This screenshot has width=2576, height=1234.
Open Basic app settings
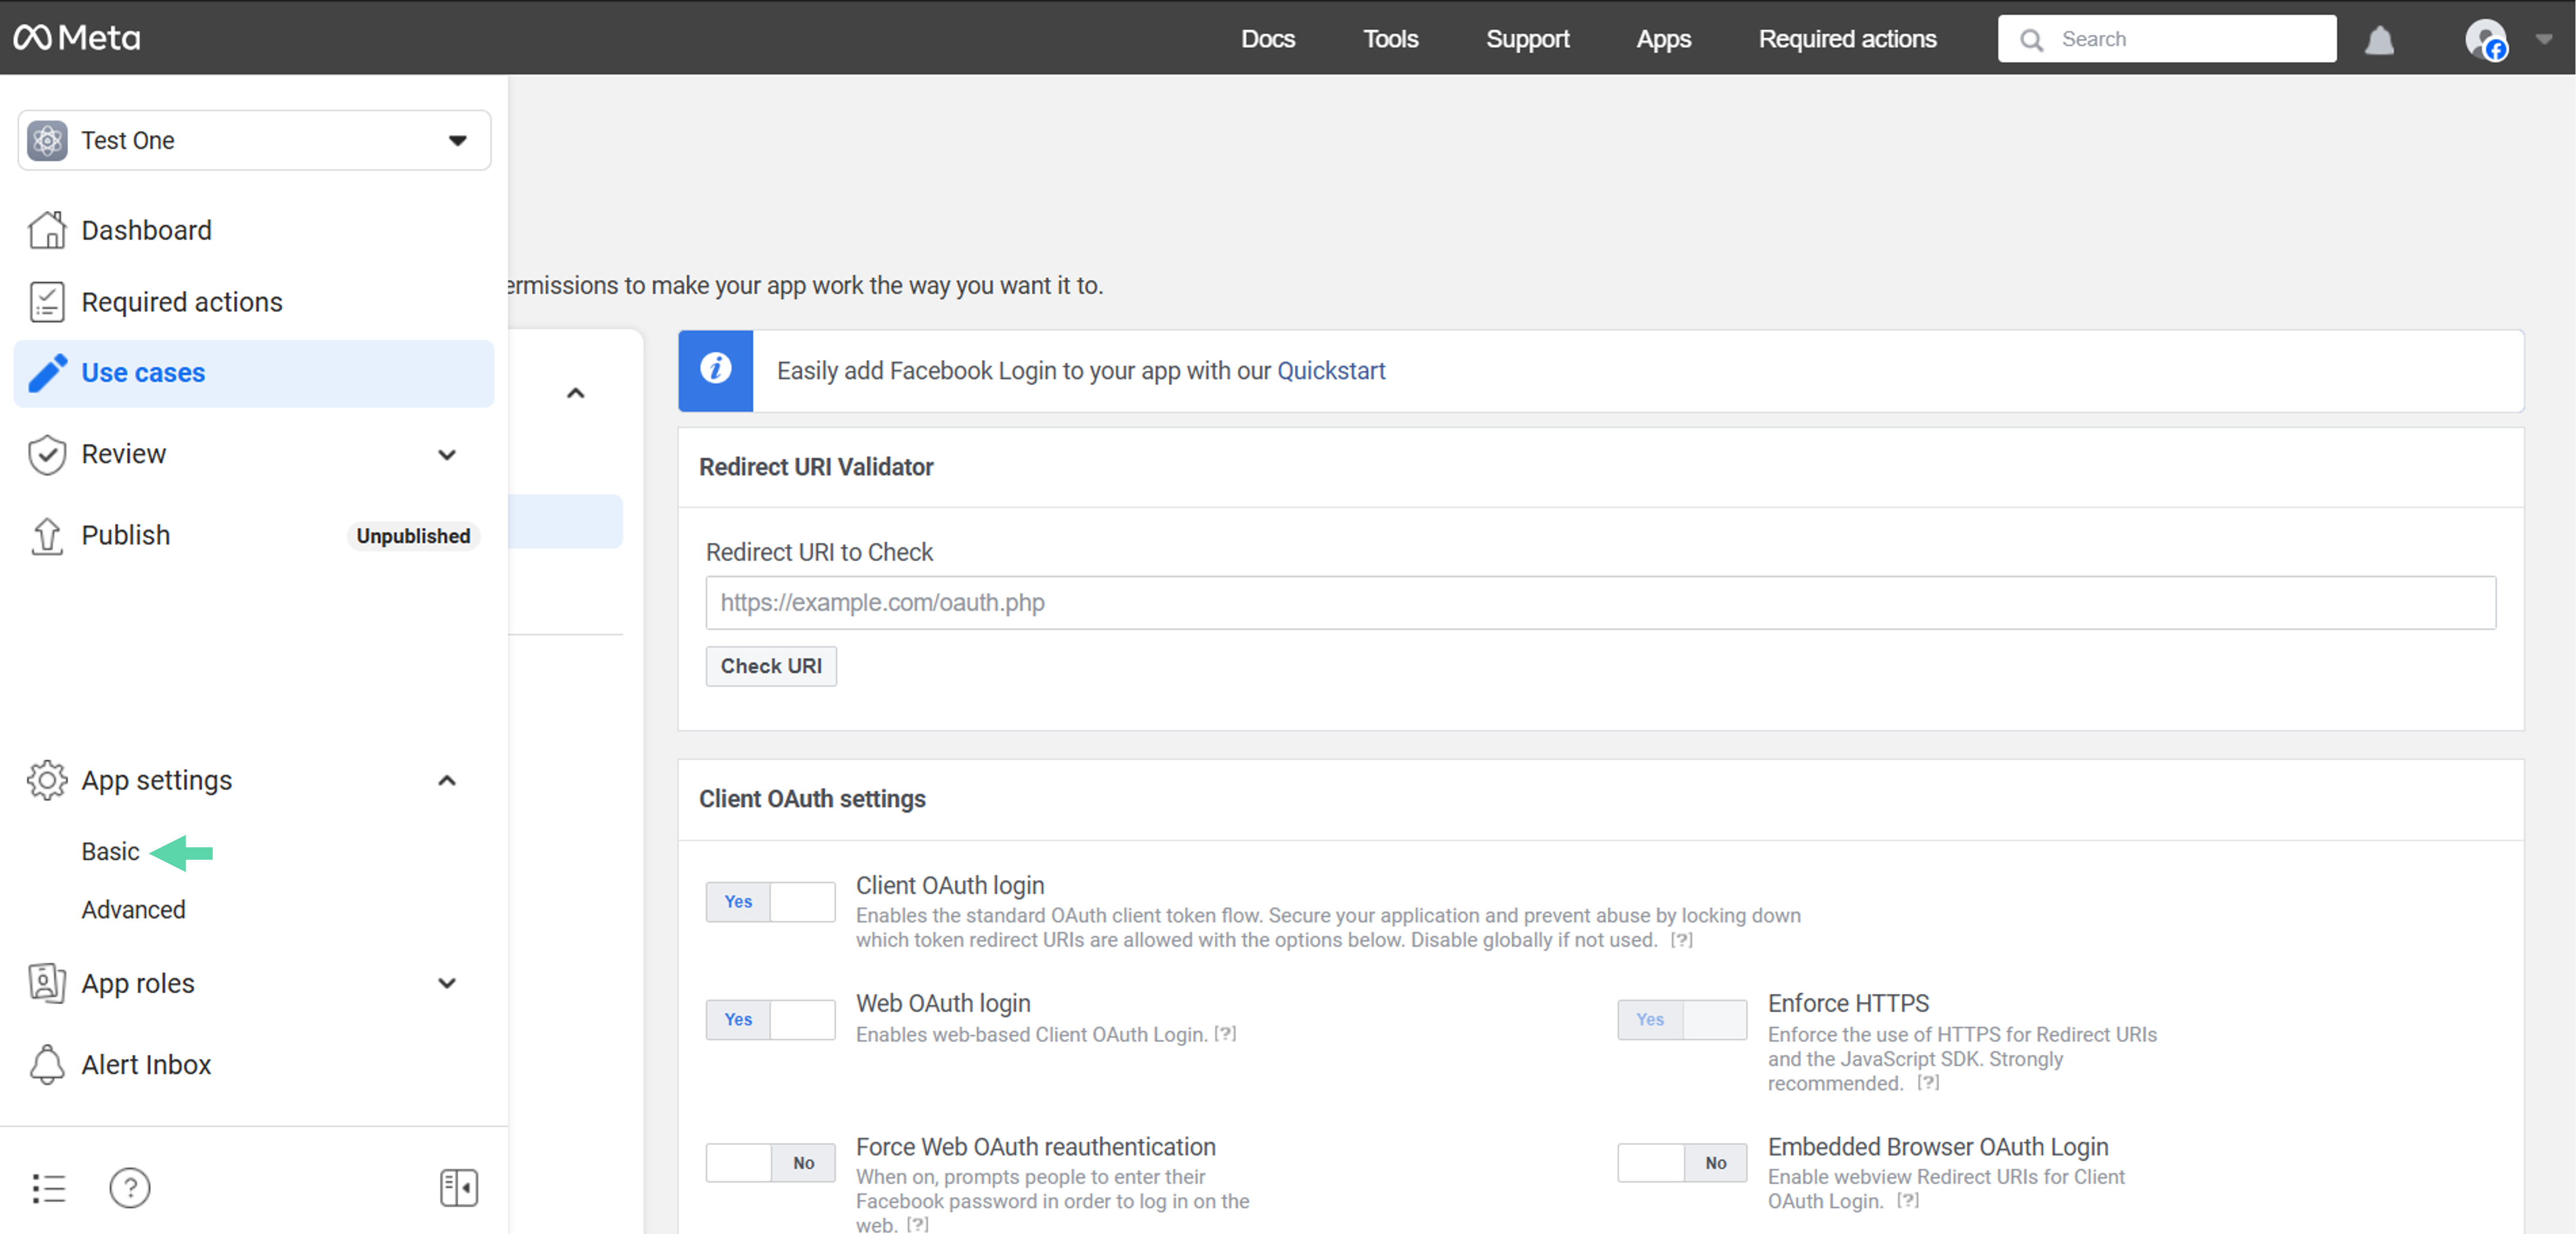[x=110, y=852]
